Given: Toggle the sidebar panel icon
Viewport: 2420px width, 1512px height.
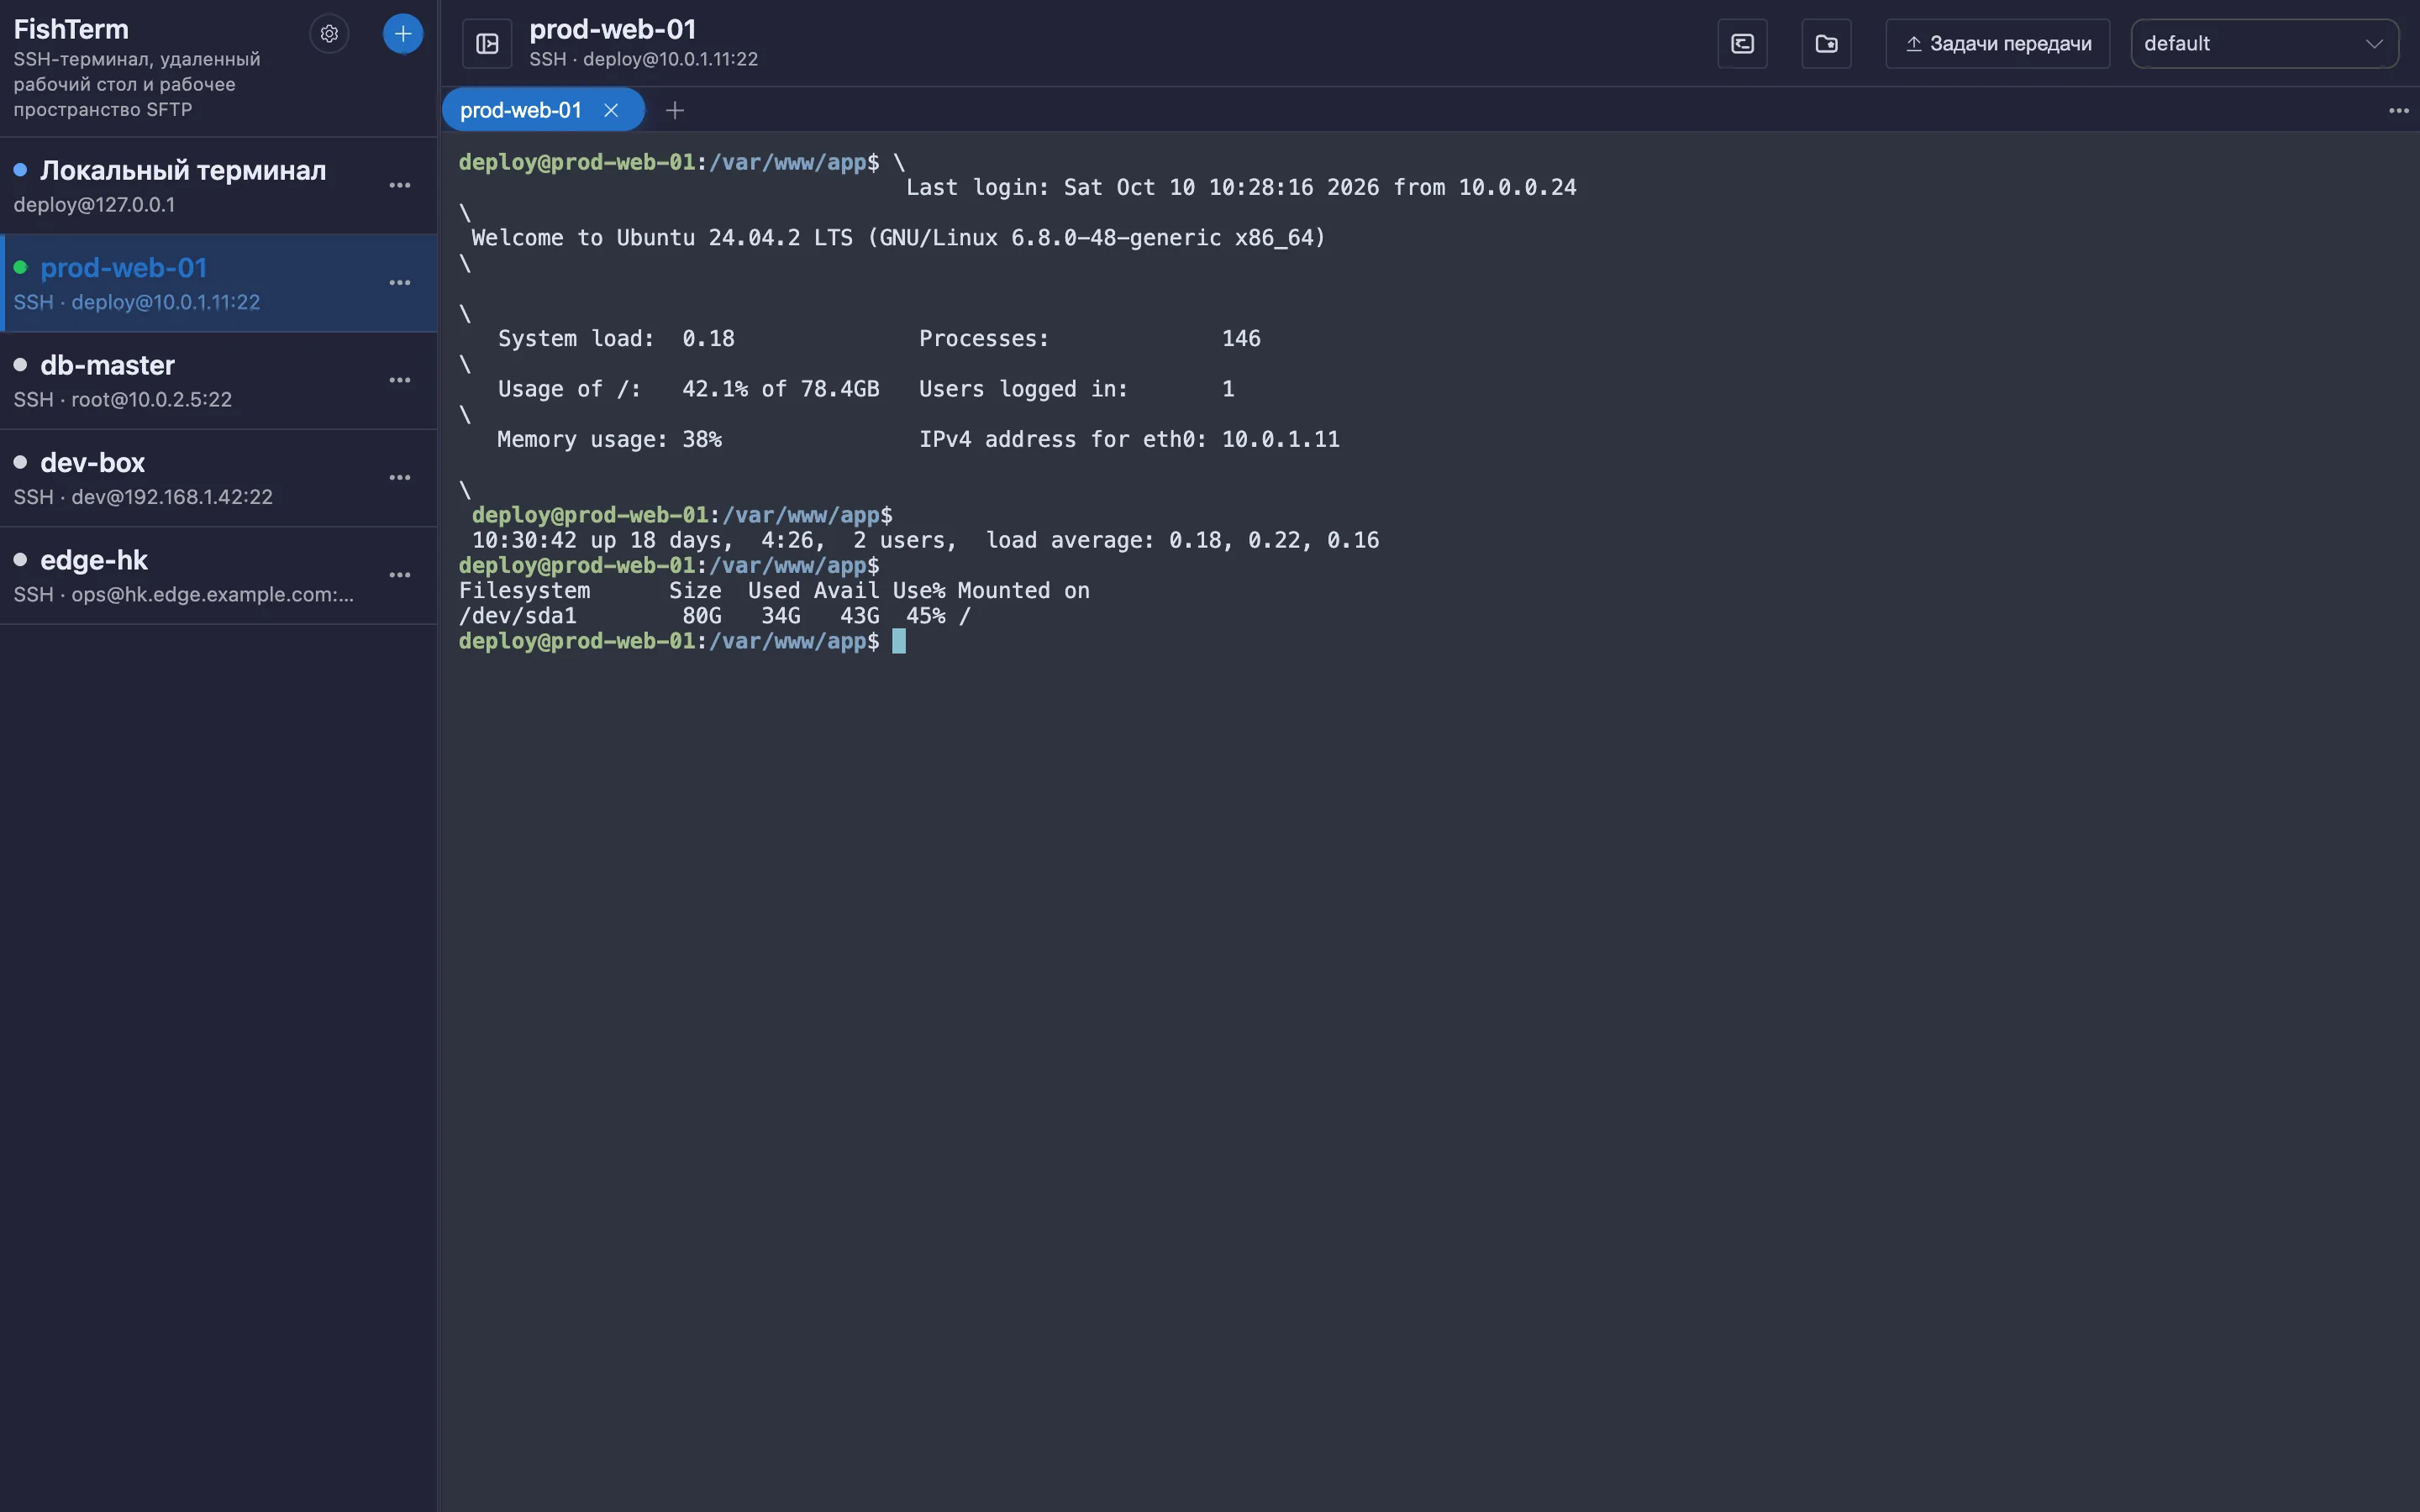Looking at the screenshot, I should point(487,44).
